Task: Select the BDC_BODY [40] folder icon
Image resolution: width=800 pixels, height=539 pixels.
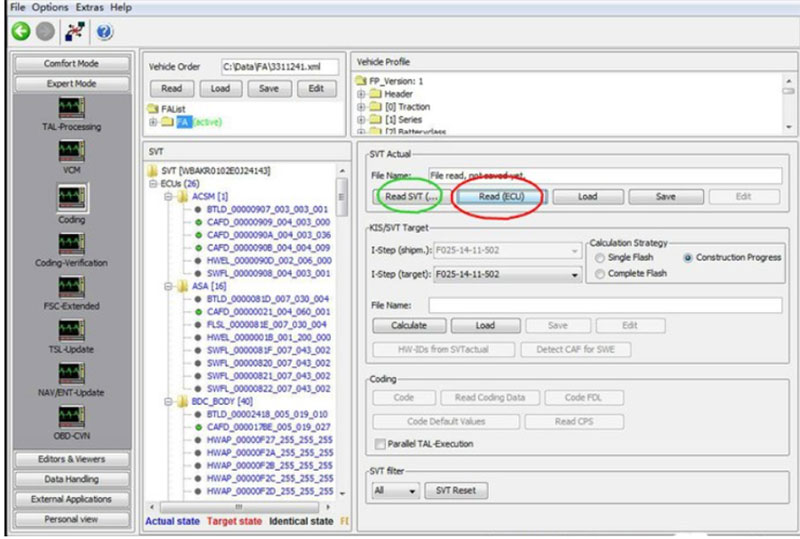Action: [183, 401]
